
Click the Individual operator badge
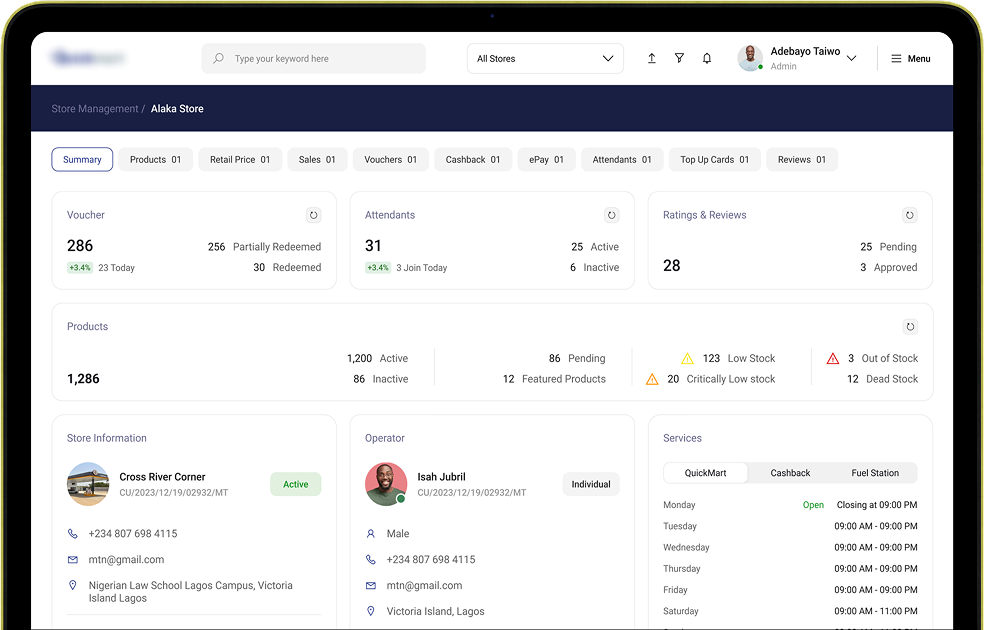click(591, 484)
